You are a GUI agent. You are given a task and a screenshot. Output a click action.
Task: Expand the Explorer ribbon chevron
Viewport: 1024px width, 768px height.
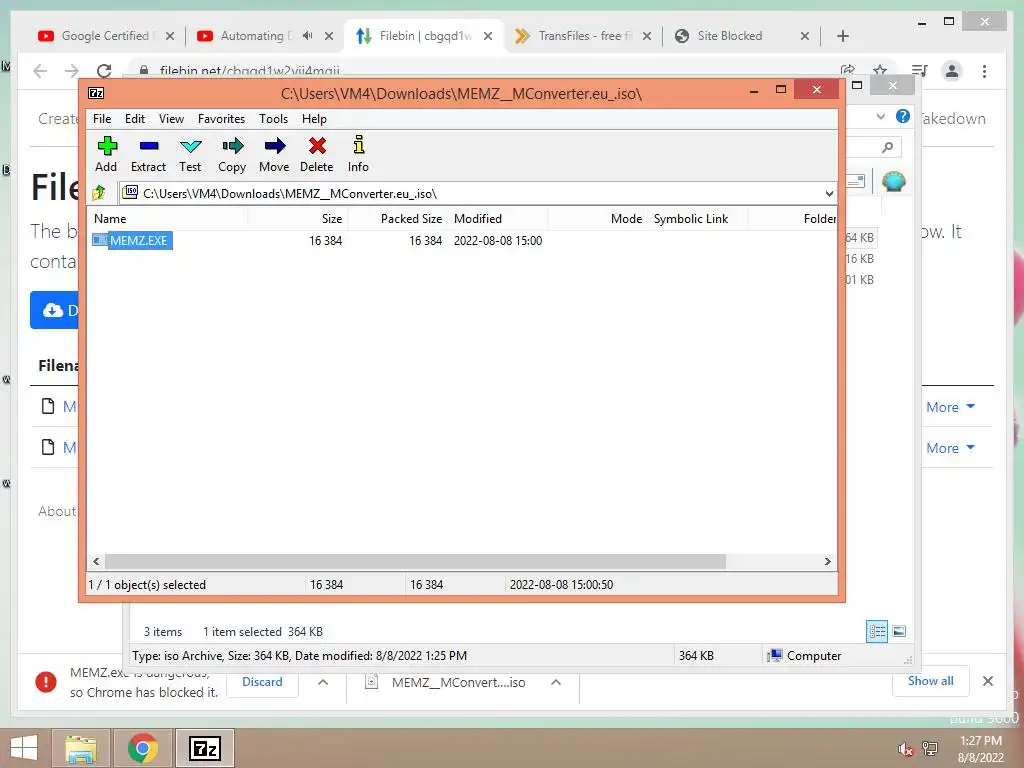tap(880, 117)
